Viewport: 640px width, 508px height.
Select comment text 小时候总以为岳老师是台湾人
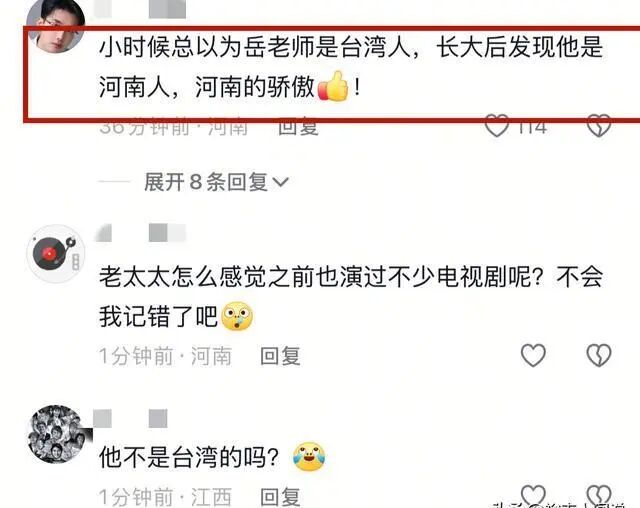[x=254, y=47]
